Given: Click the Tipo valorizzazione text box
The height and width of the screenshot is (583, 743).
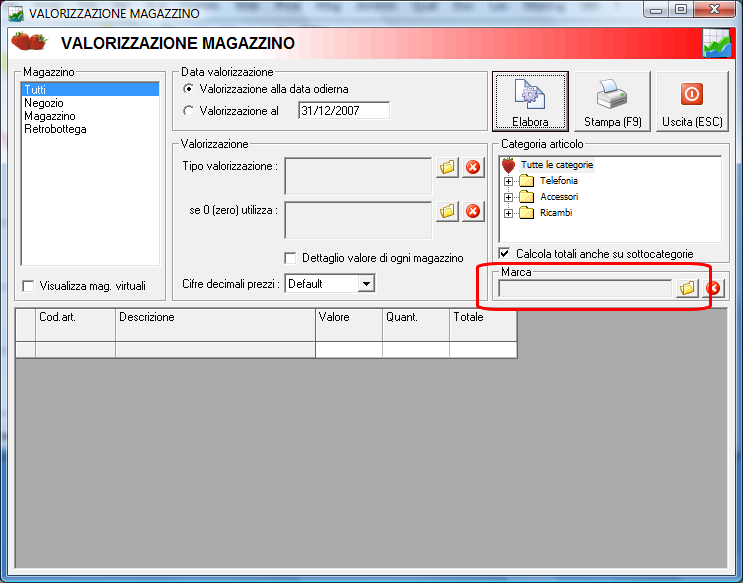Looking at the screenshot, I should point(358,176).
